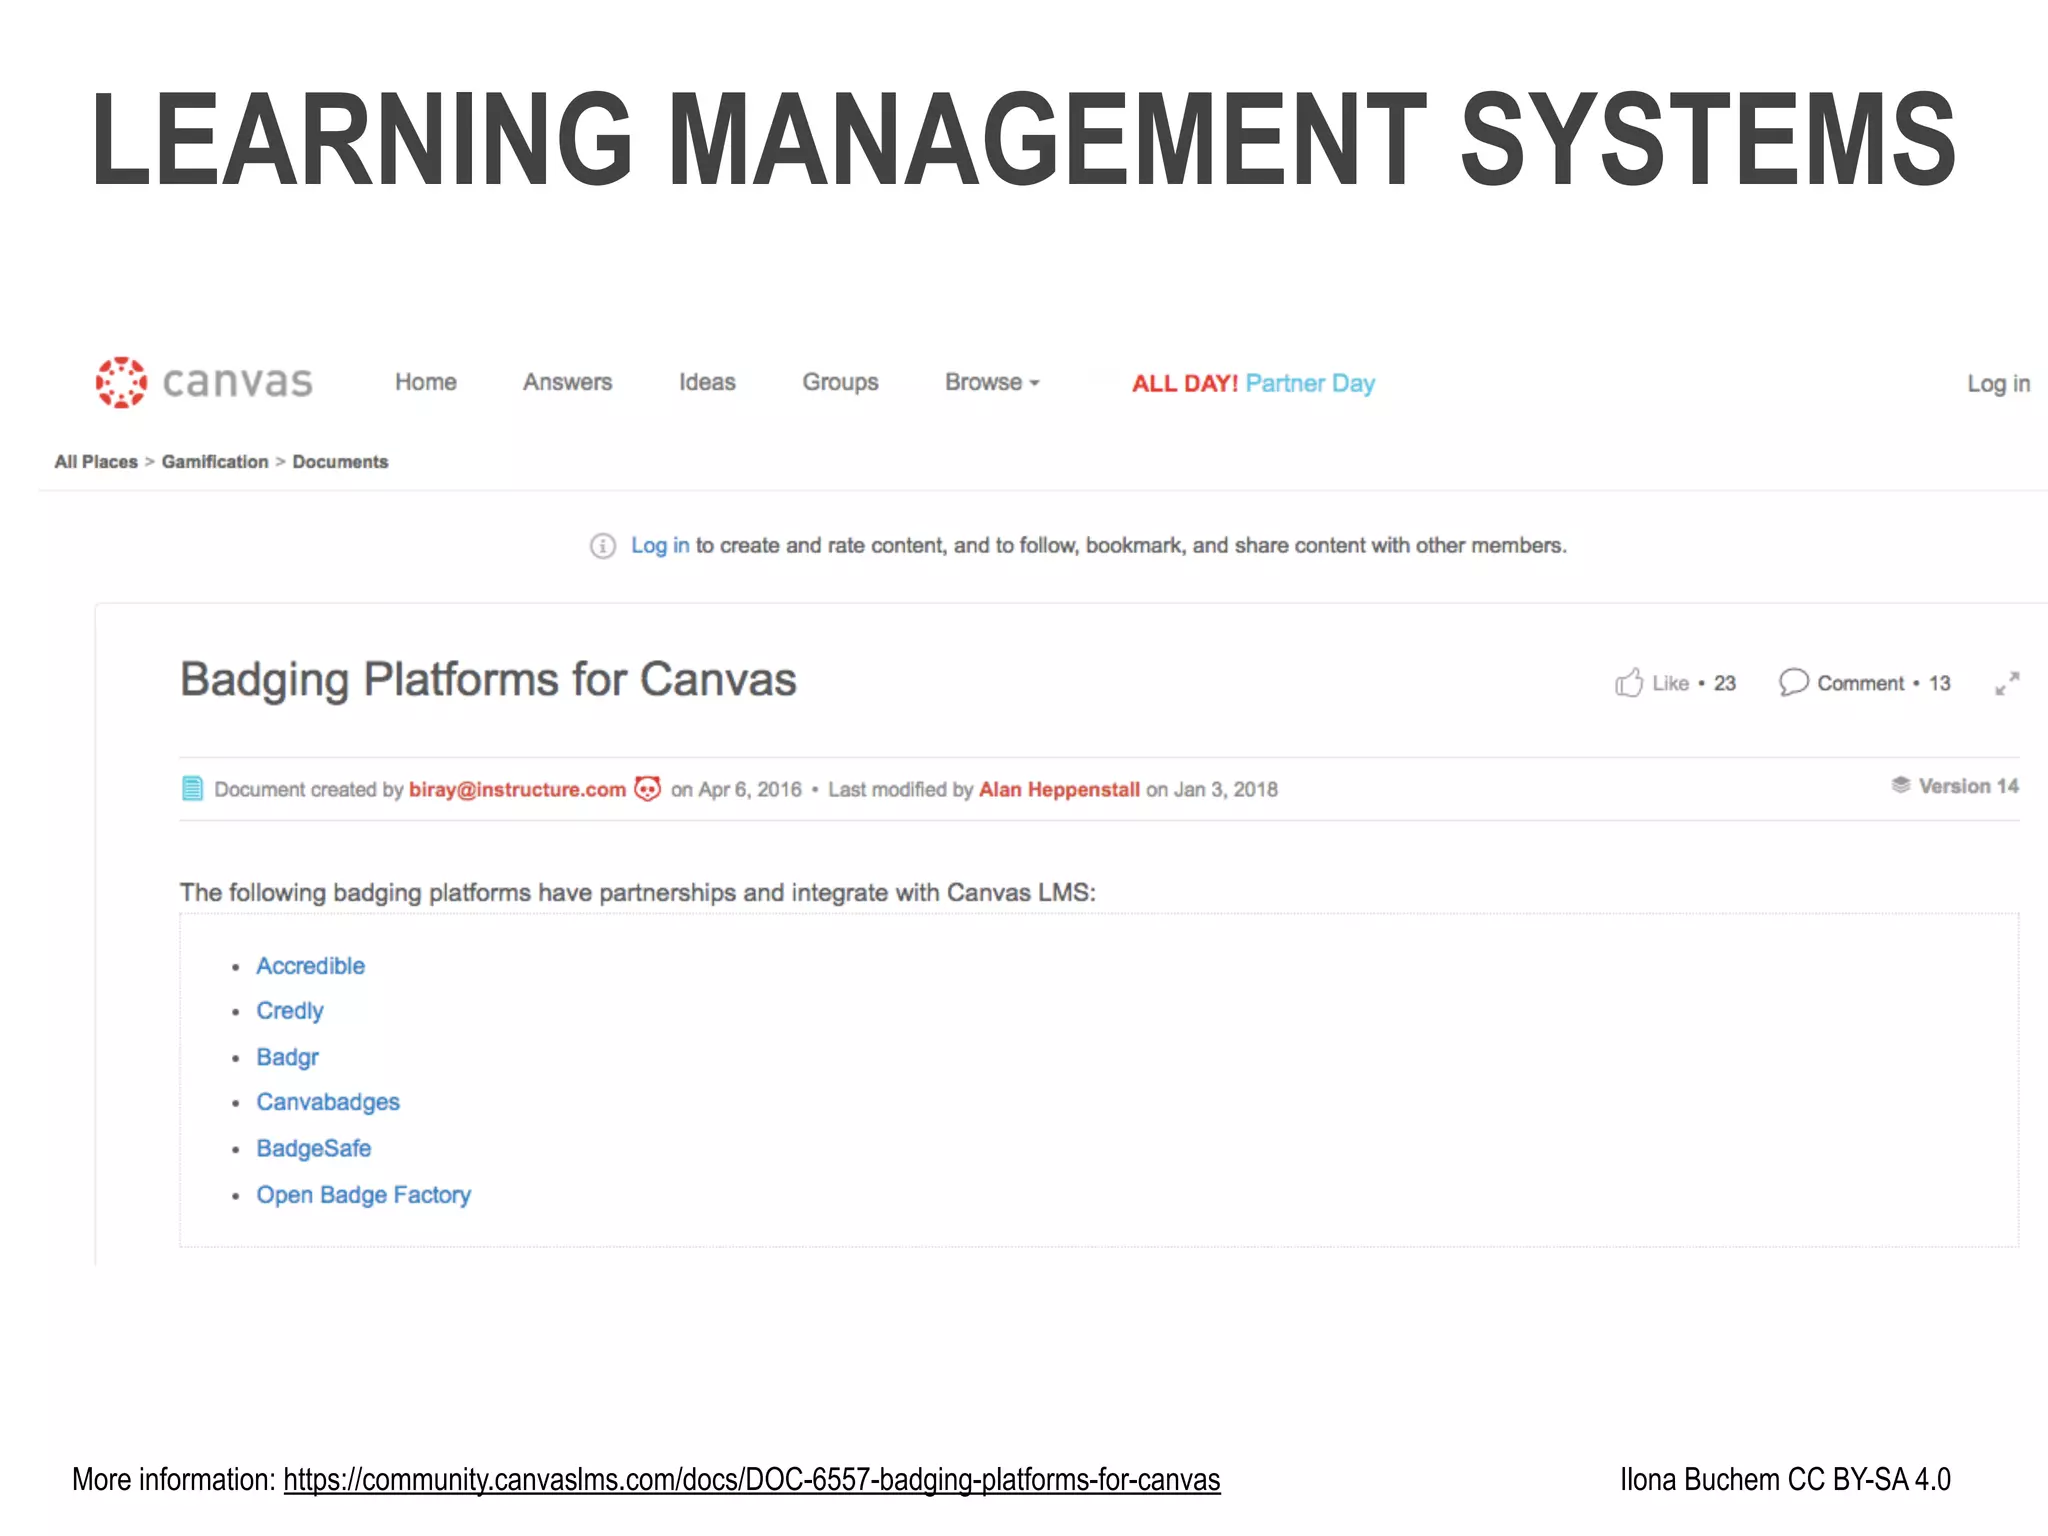
Task: Click the 'following badging platforms' intro sentence
Action: 638,892
